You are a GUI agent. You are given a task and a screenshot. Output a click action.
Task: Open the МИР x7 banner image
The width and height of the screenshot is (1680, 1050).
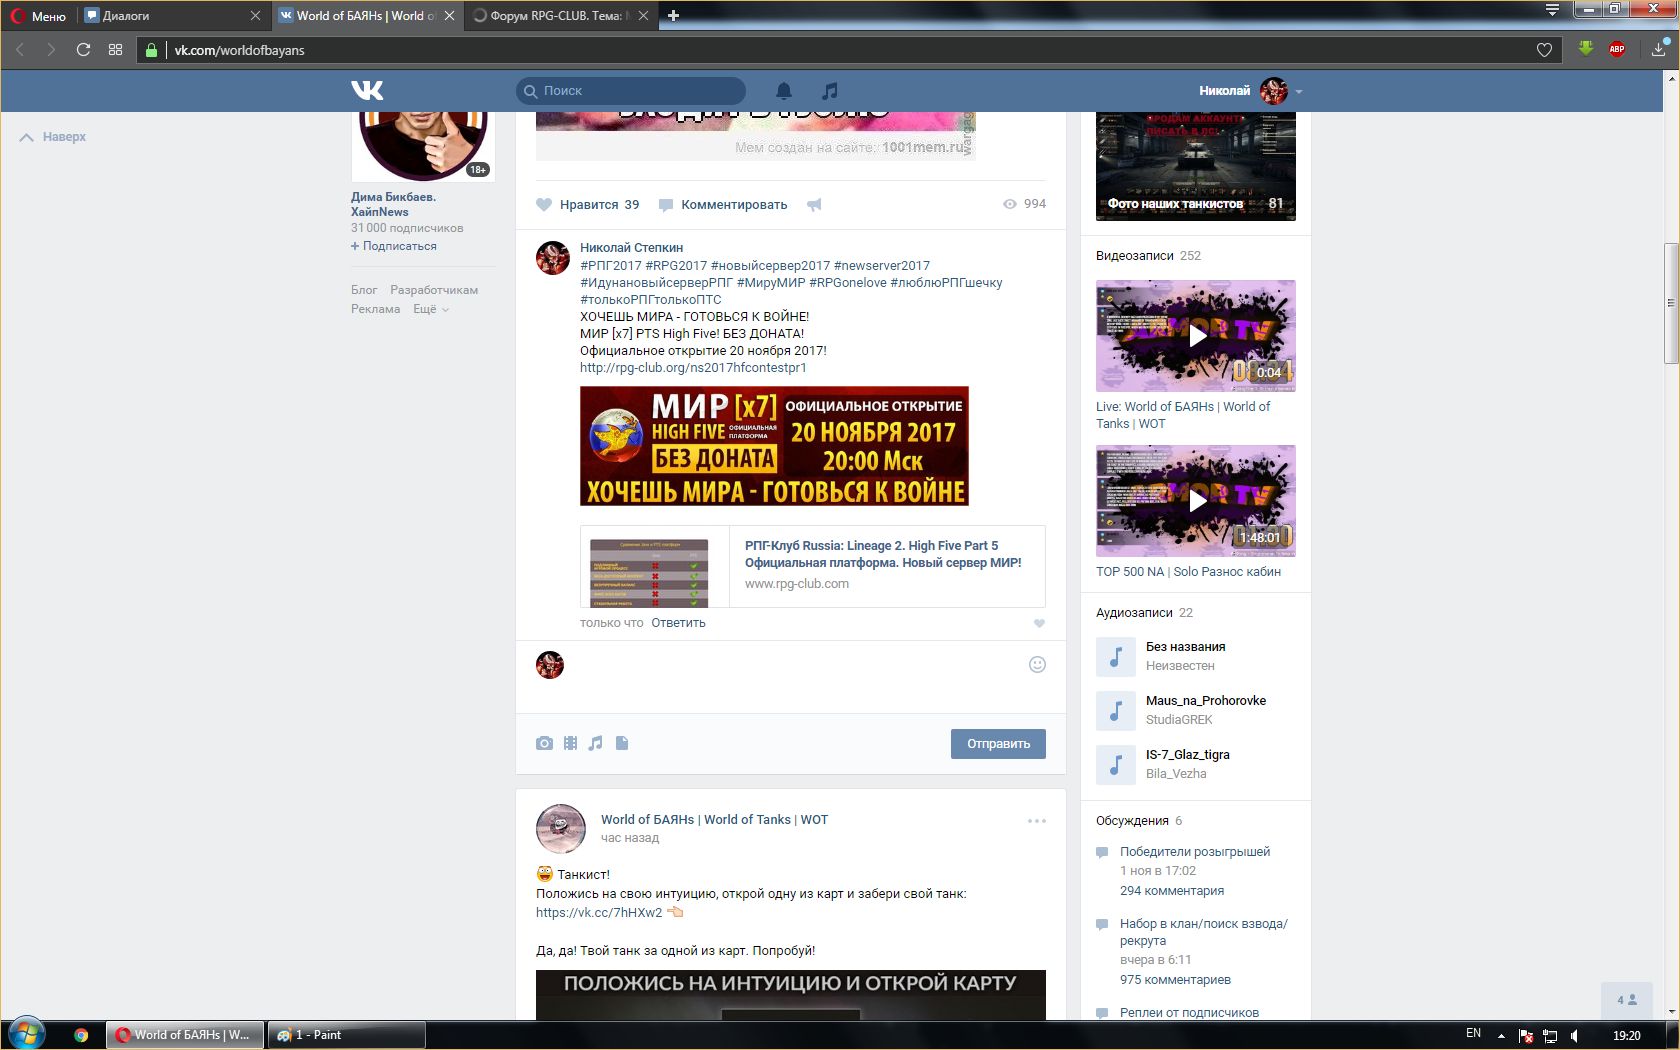[x=774, y=446]
